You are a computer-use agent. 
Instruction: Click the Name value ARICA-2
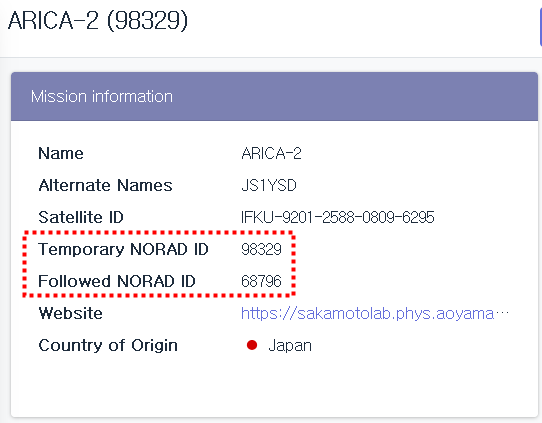pos(271,153)
